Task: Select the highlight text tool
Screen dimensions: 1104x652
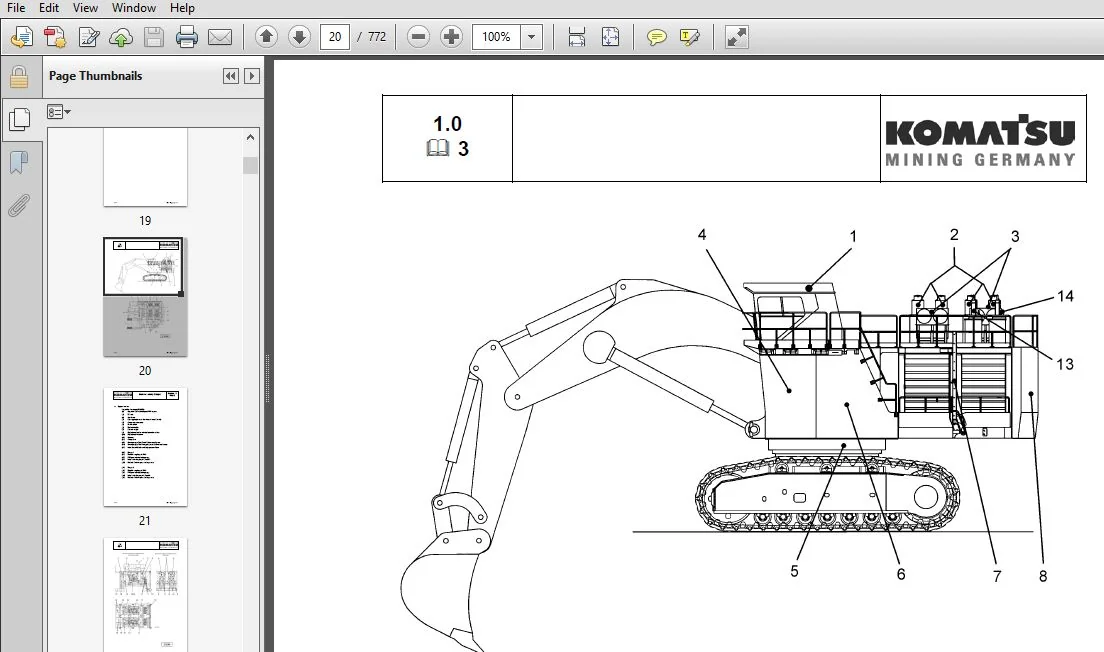Action: [689, 37]
